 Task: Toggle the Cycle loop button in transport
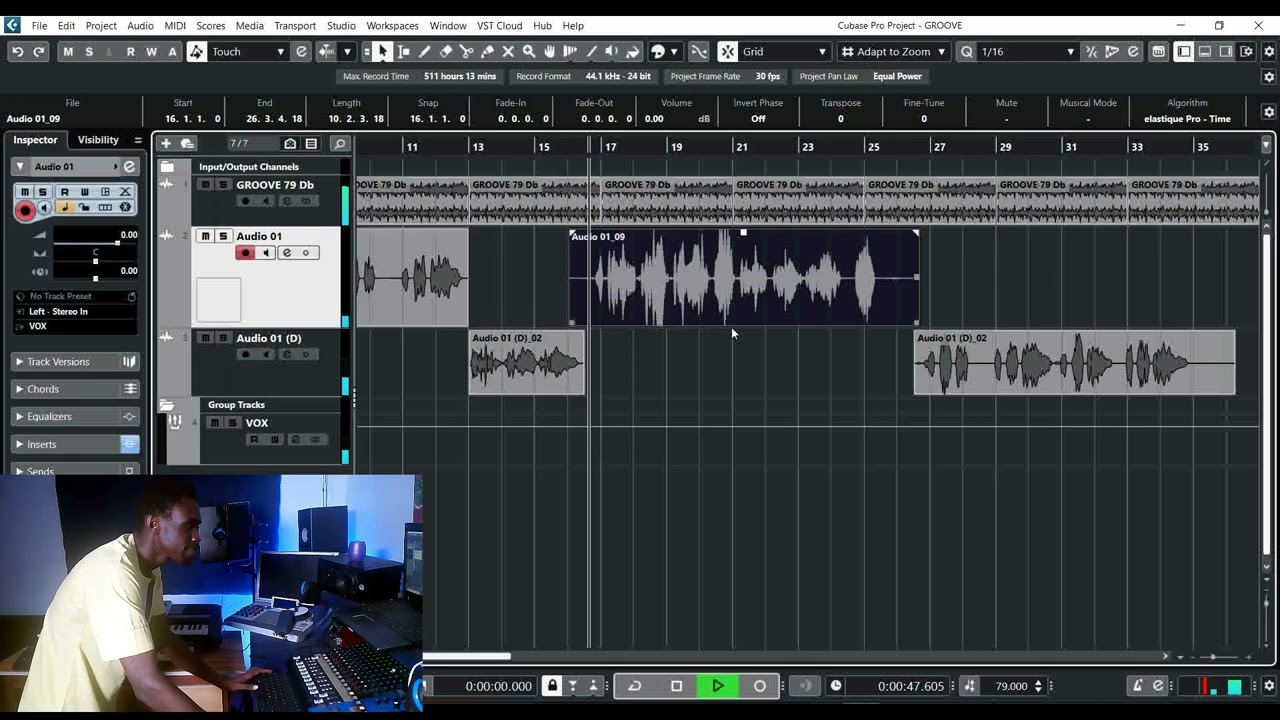tap(635, 686)
